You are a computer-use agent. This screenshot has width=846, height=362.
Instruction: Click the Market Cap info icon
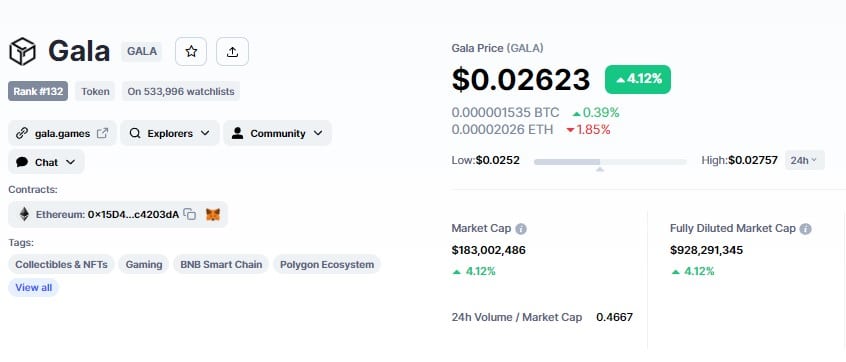click(521, 229)
